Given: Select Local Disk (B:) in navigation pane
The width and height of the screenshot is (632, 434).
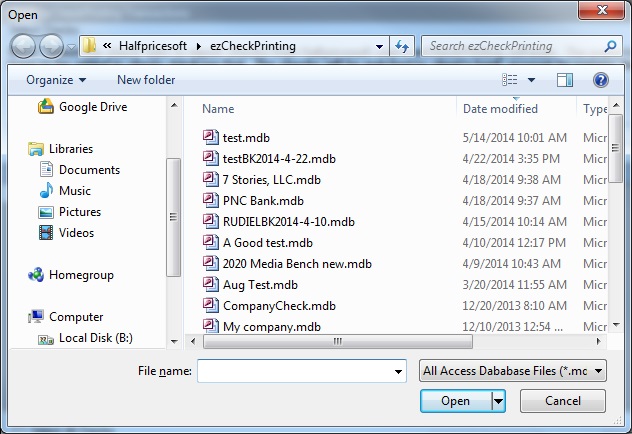Looking at the screenshot, I should 89,338.
